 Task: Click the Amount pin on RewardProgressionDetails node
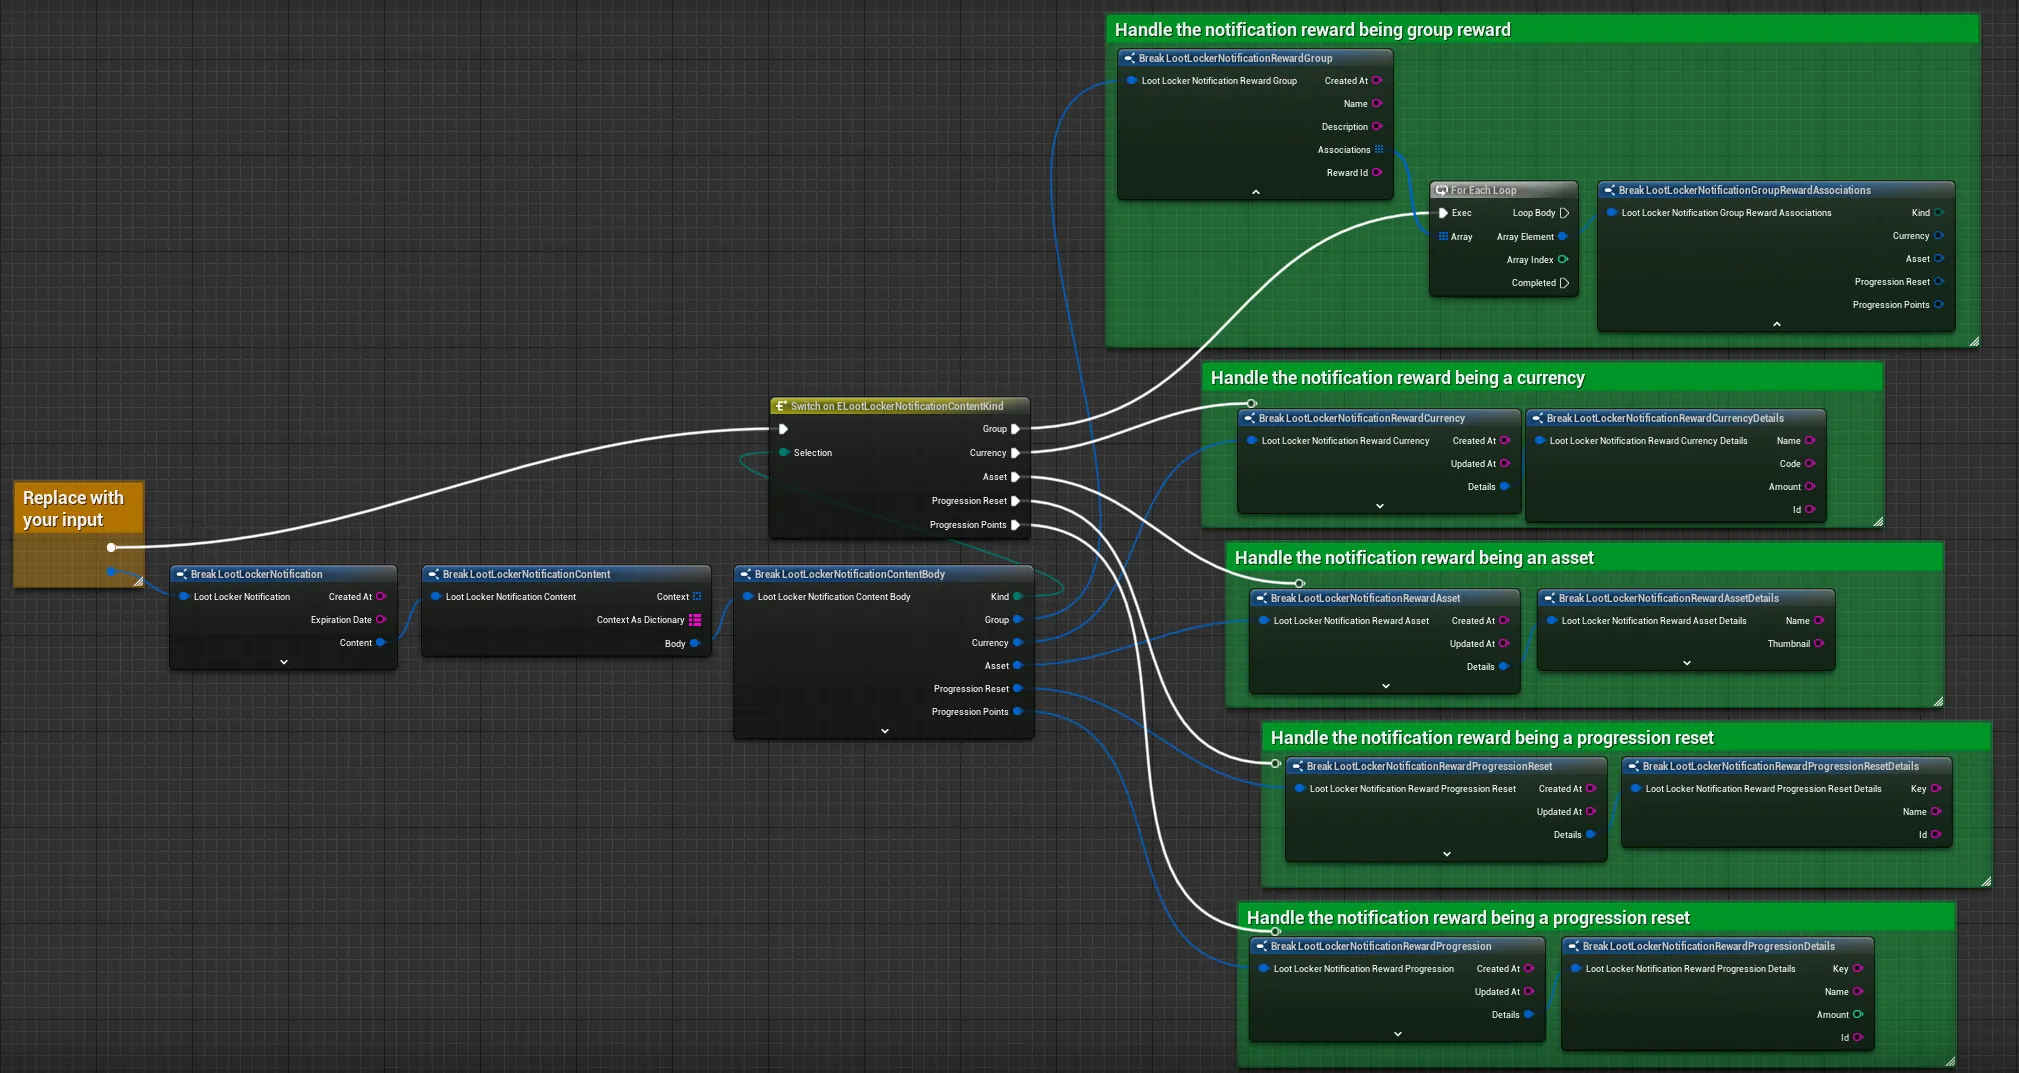click(1858, 1015)
